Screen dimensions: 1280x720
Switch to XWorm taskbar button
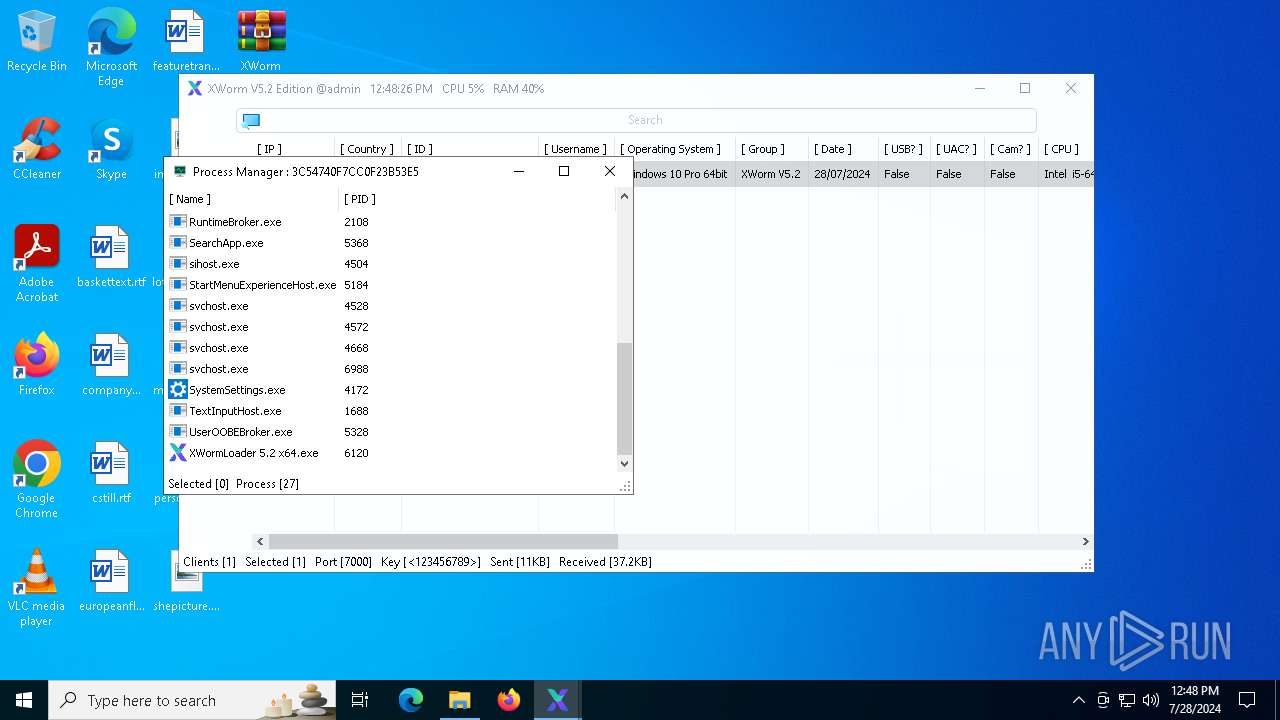pos(558,700)
